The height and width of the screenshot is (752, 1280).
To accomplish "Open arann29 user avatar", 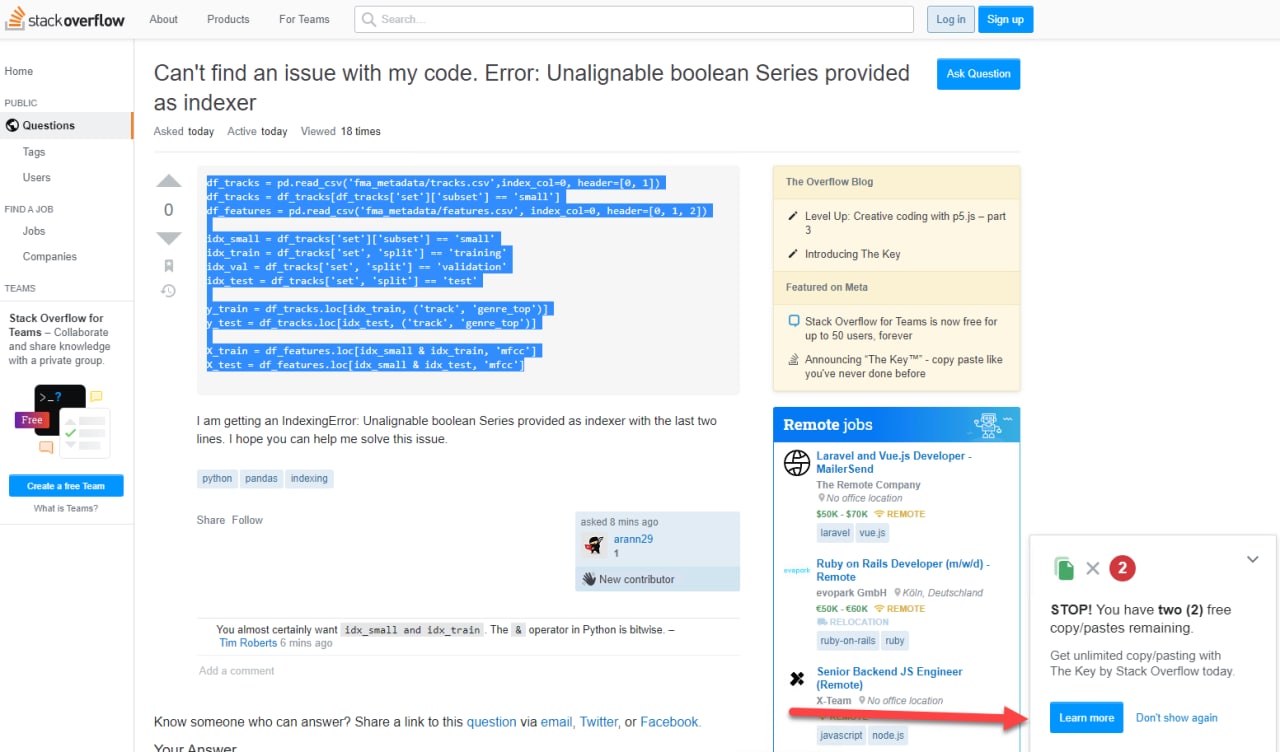I will (595, 545).
